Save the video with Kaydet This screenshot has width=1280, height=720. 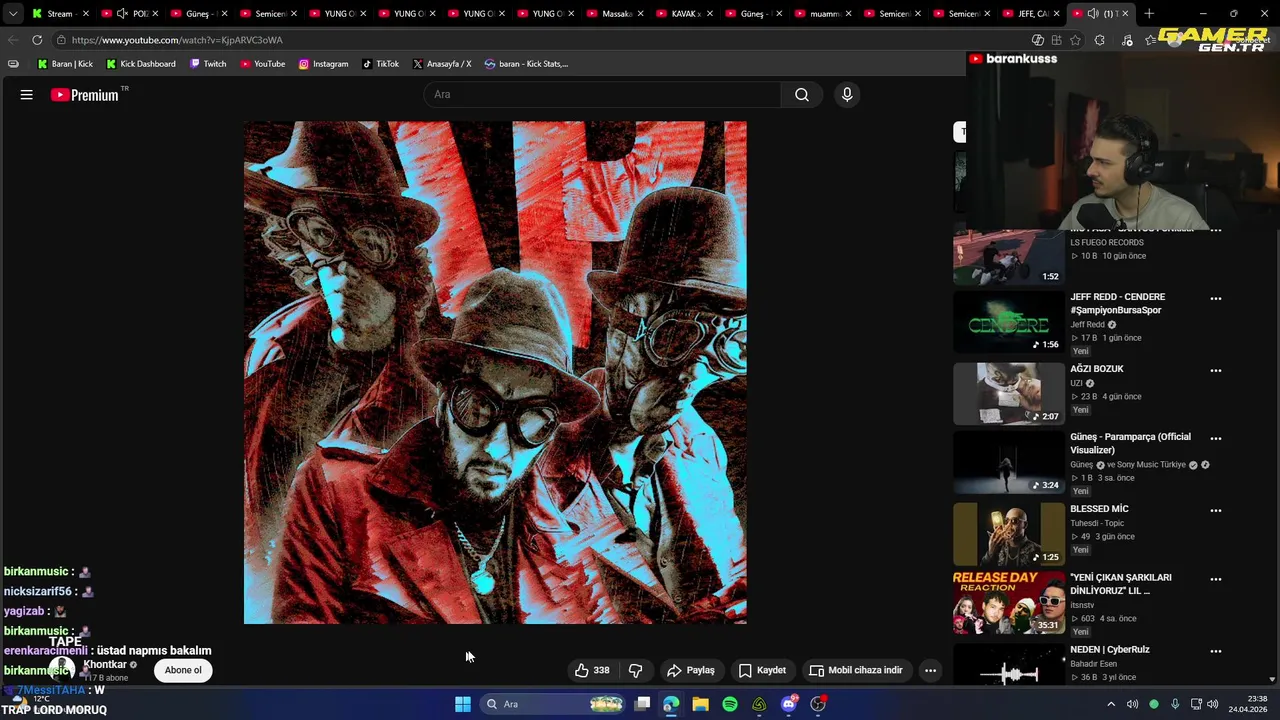coord(762,670)
